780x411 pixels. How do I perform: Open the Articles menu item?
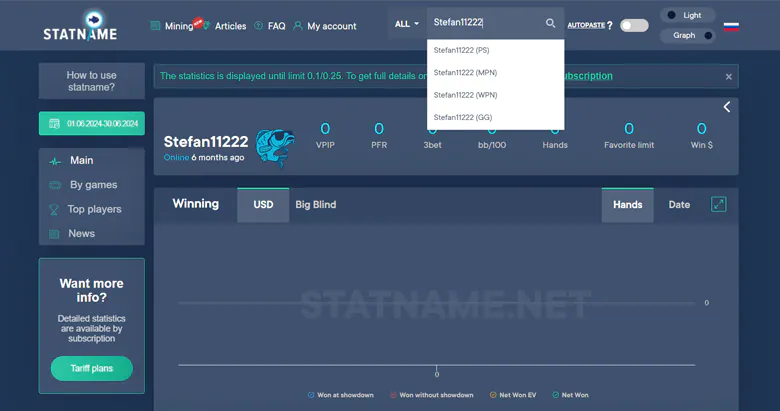[230, 26]
